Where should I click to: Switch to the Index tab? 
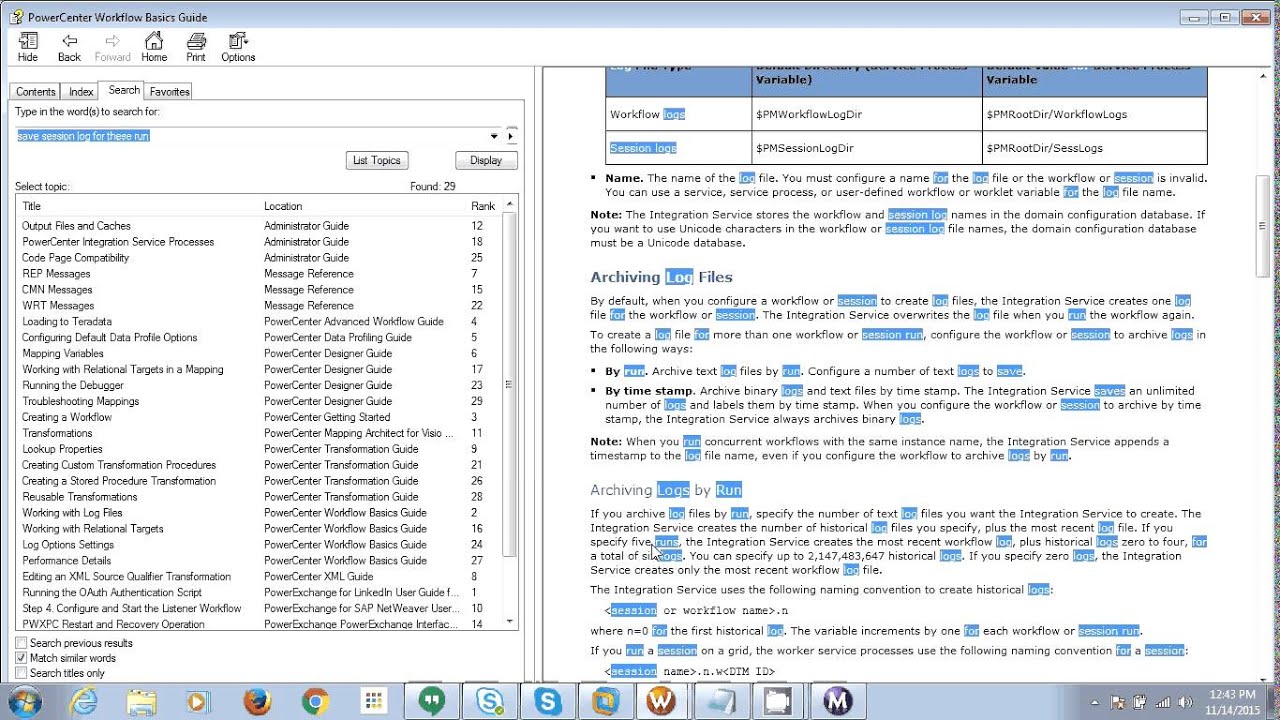pyautogui.click(x=81, y=92)
